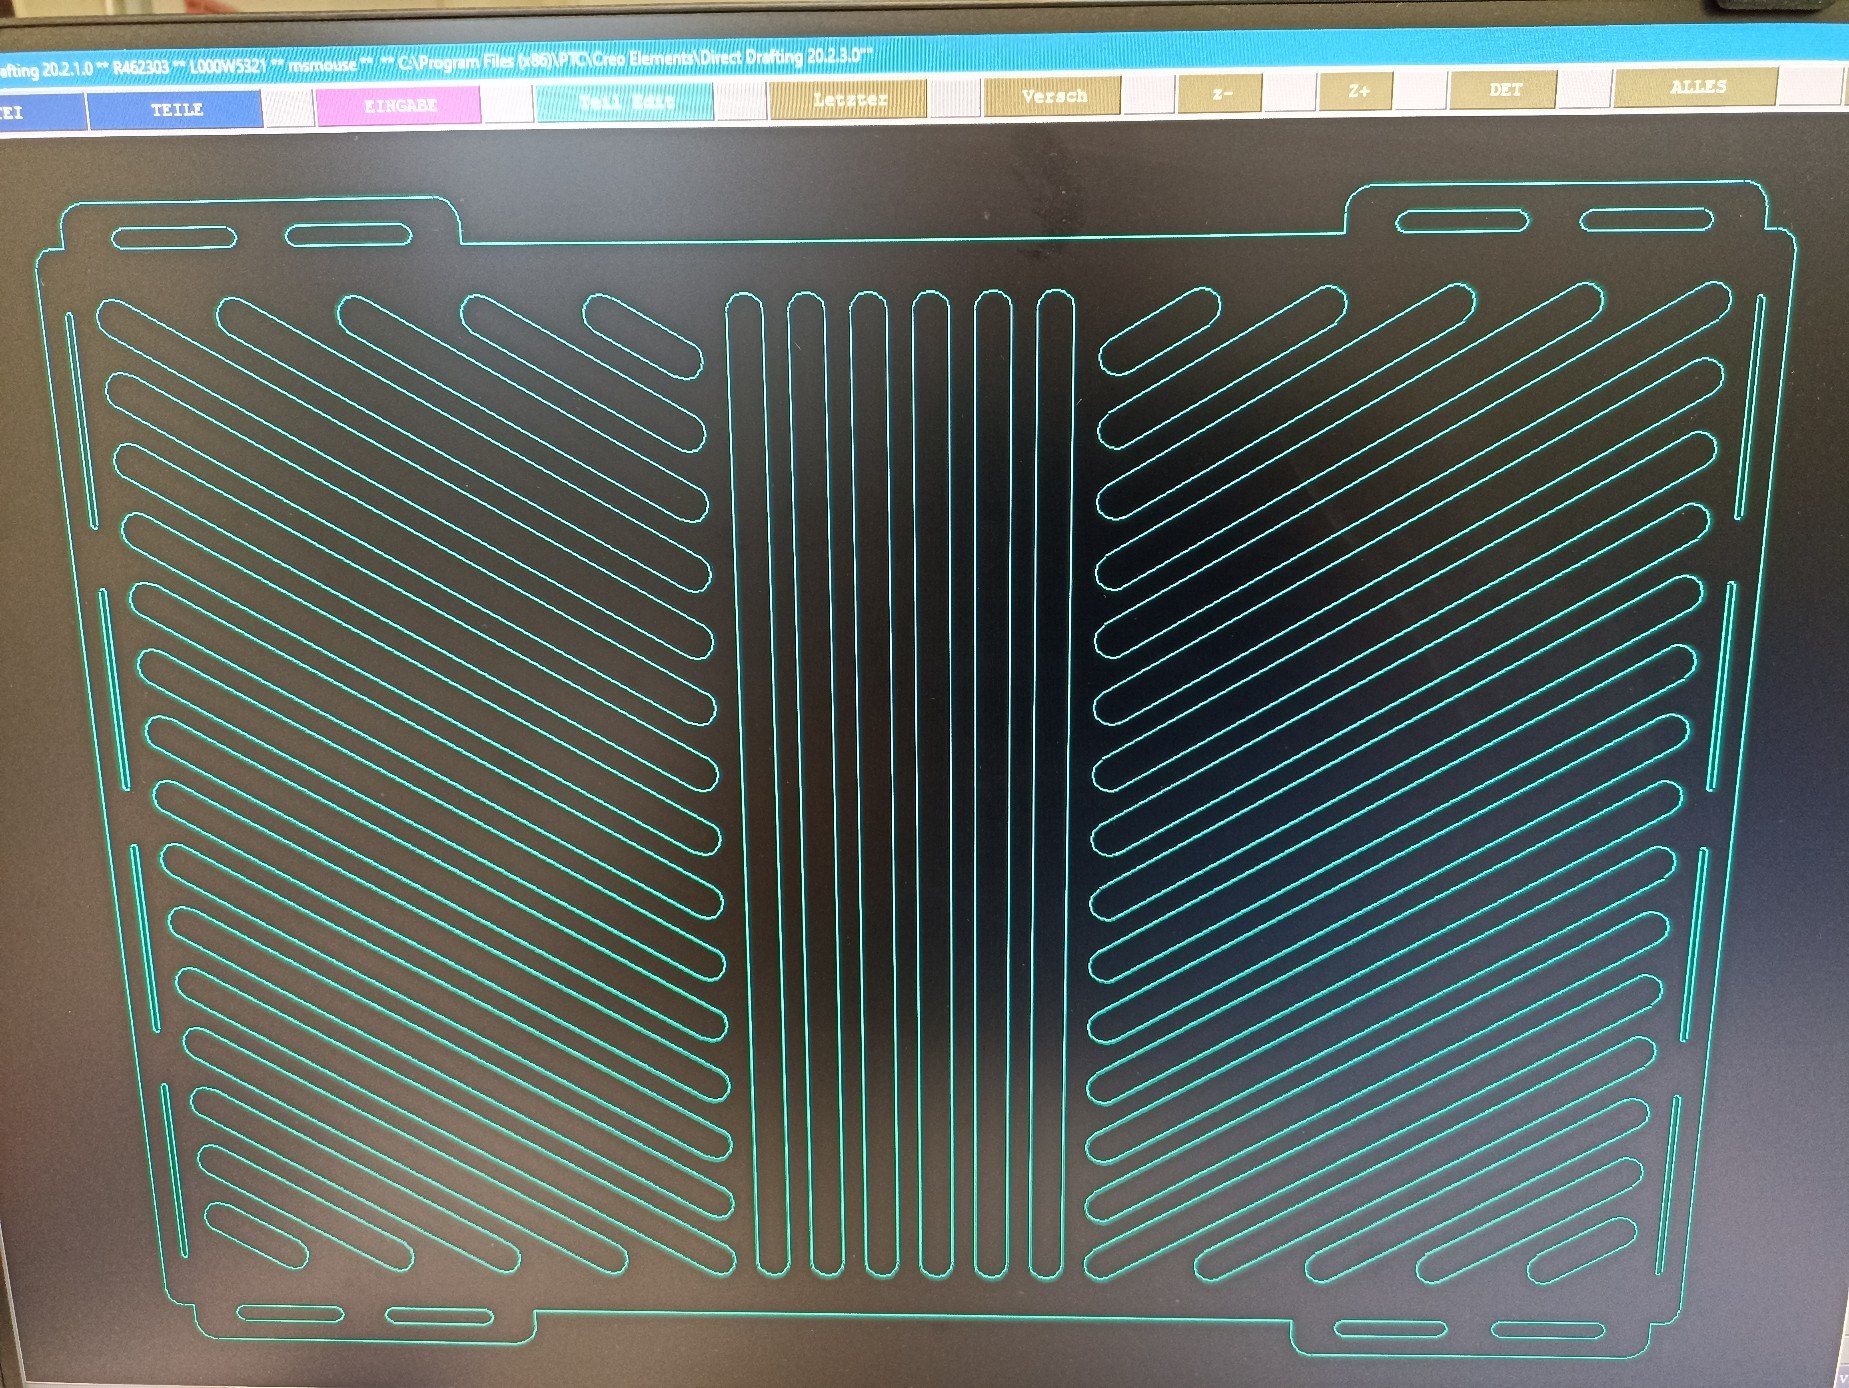Select the left oblong slot in bottom-left tab
The width and height of the screenshot is (1849, 1388).
(x=290, y=1313)
